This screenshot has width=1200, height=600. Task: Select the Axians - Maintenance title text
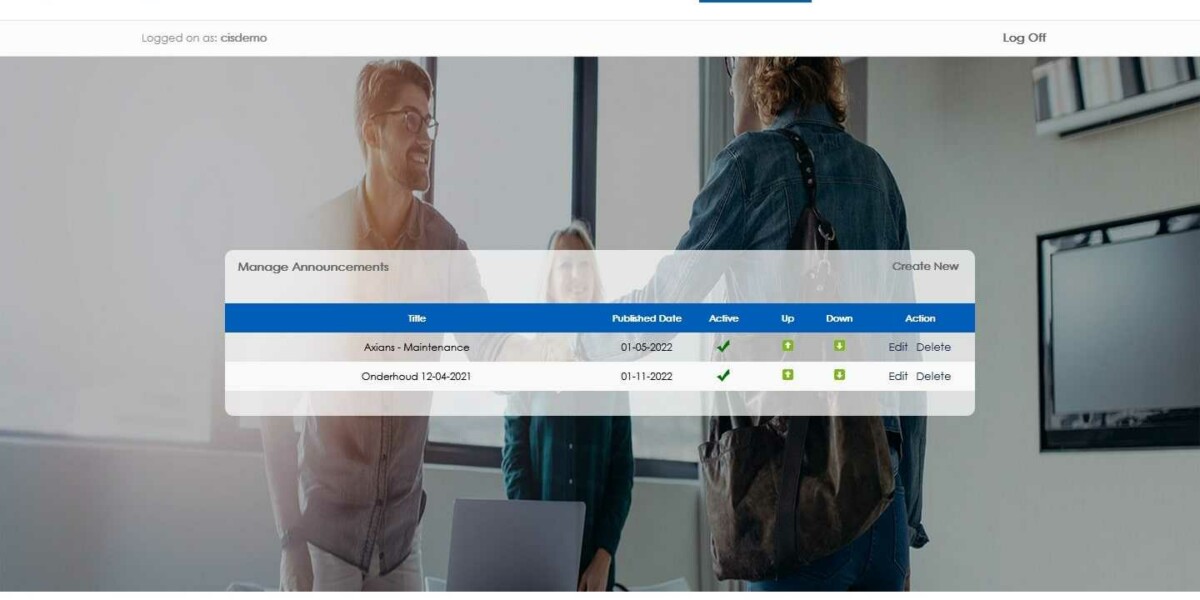(416, 347)
